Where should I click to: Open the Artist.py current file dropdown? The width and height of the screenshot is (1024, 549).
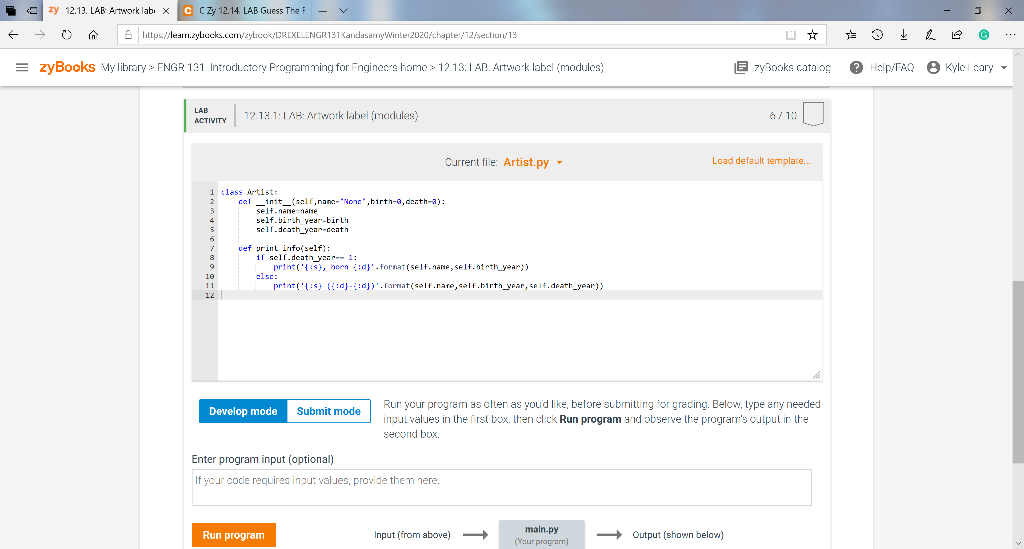532,162
